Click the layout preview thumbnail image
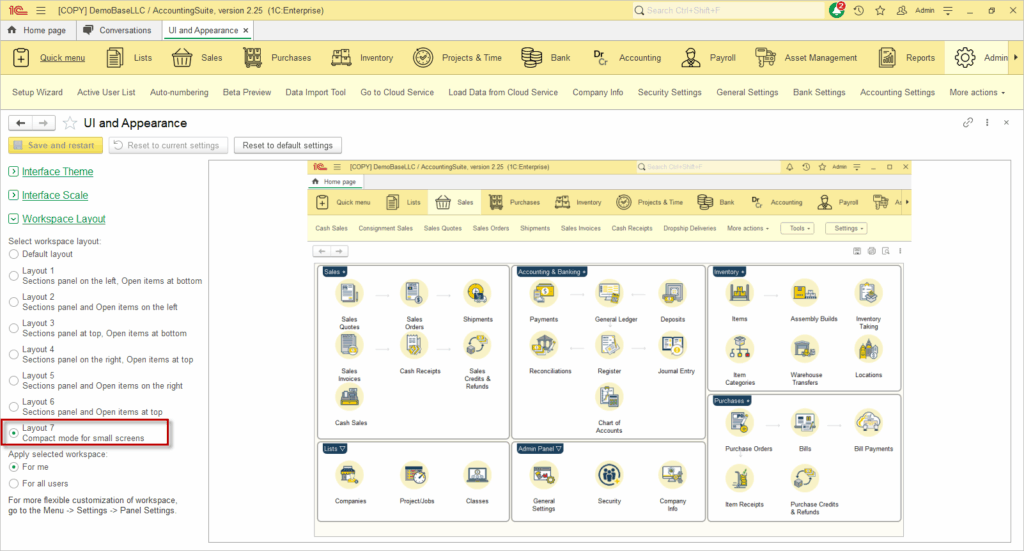The height and width of the screenshot is (551, 1024). 609,349
